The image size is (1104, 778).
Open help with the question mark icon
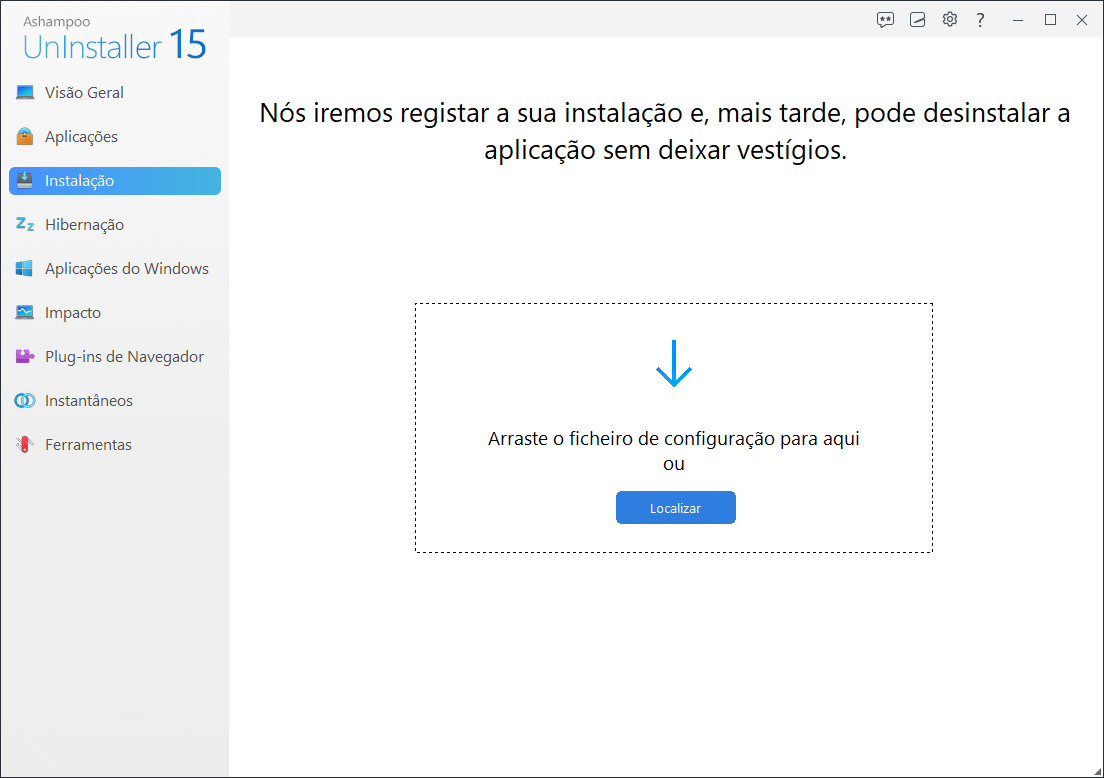pyautogui.click(x=980, y=20)
